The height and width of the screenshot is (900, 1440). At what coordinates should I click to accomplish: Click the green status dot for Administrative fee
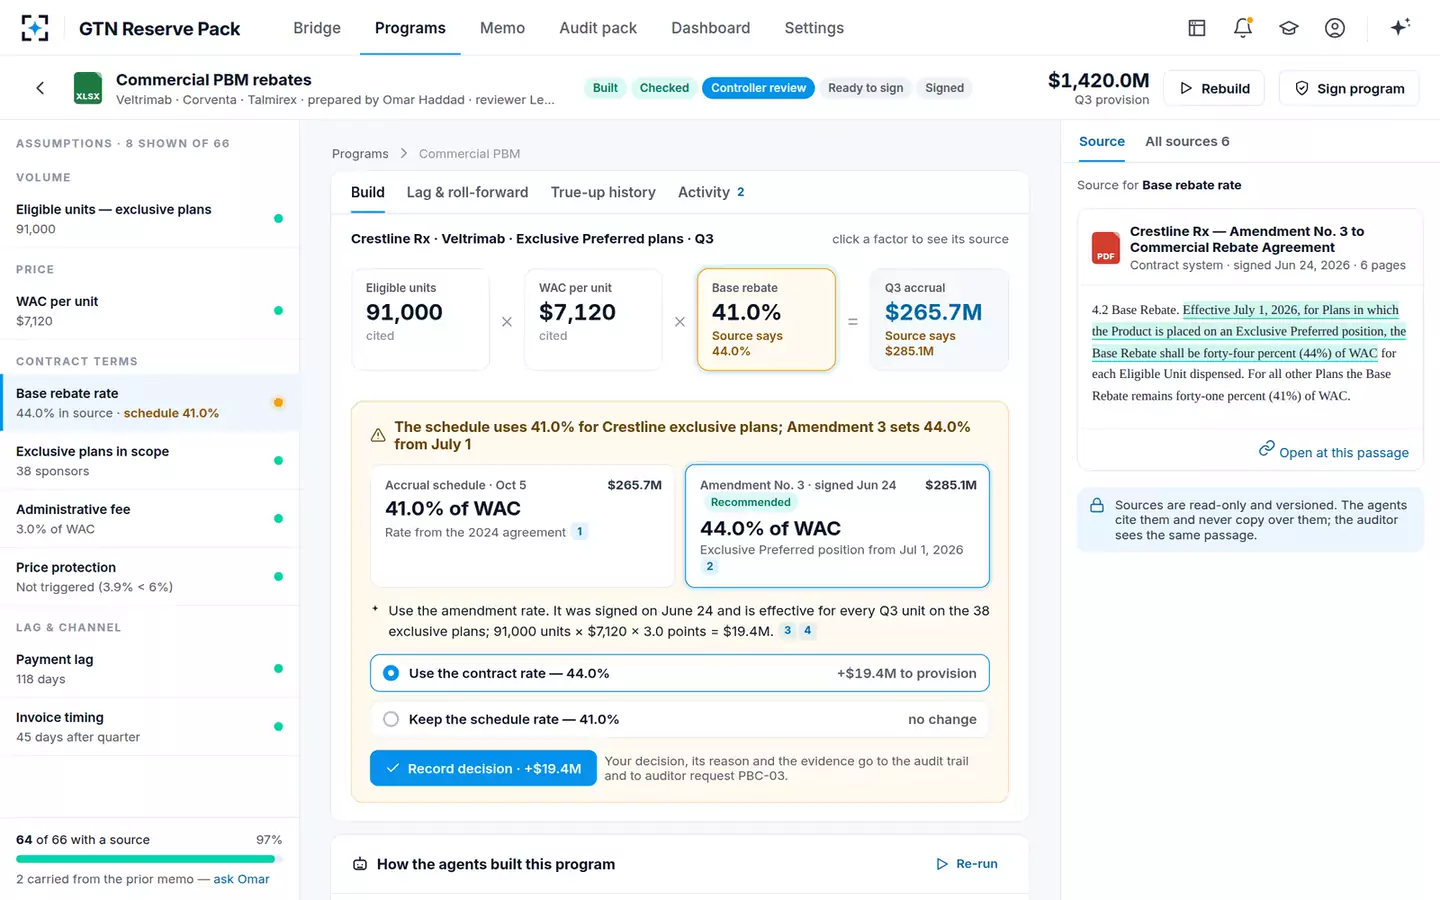coord(278,519)
